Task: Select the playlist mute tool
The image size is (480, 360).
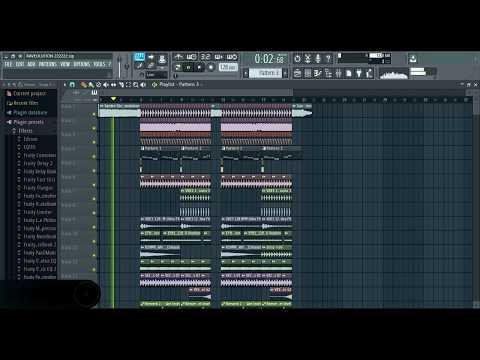Action: coord(106,85)
